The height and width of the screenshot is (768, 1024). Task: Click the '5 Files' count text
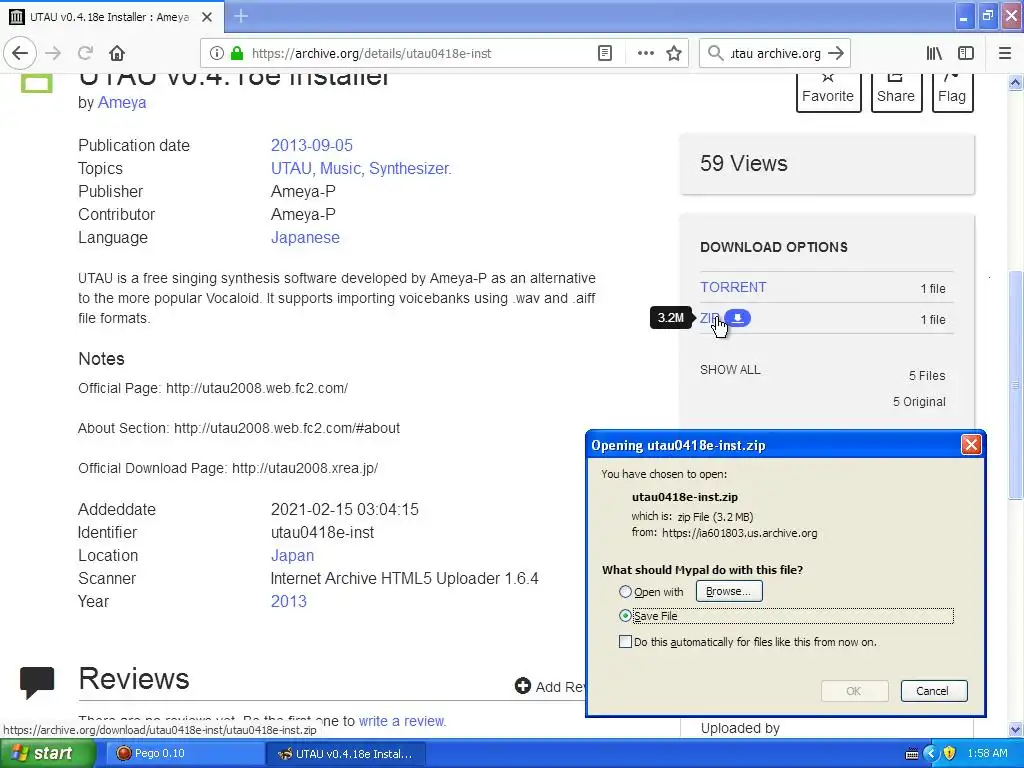pos(927,376)
